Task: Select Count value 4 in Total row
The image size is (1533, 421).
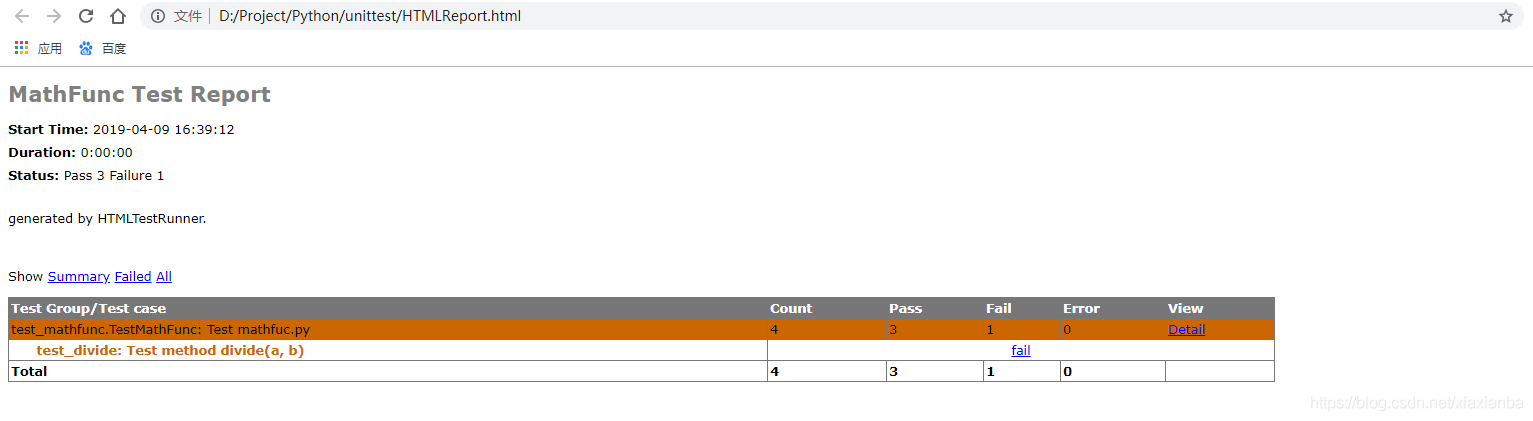Action: click(x=774, y=371)
